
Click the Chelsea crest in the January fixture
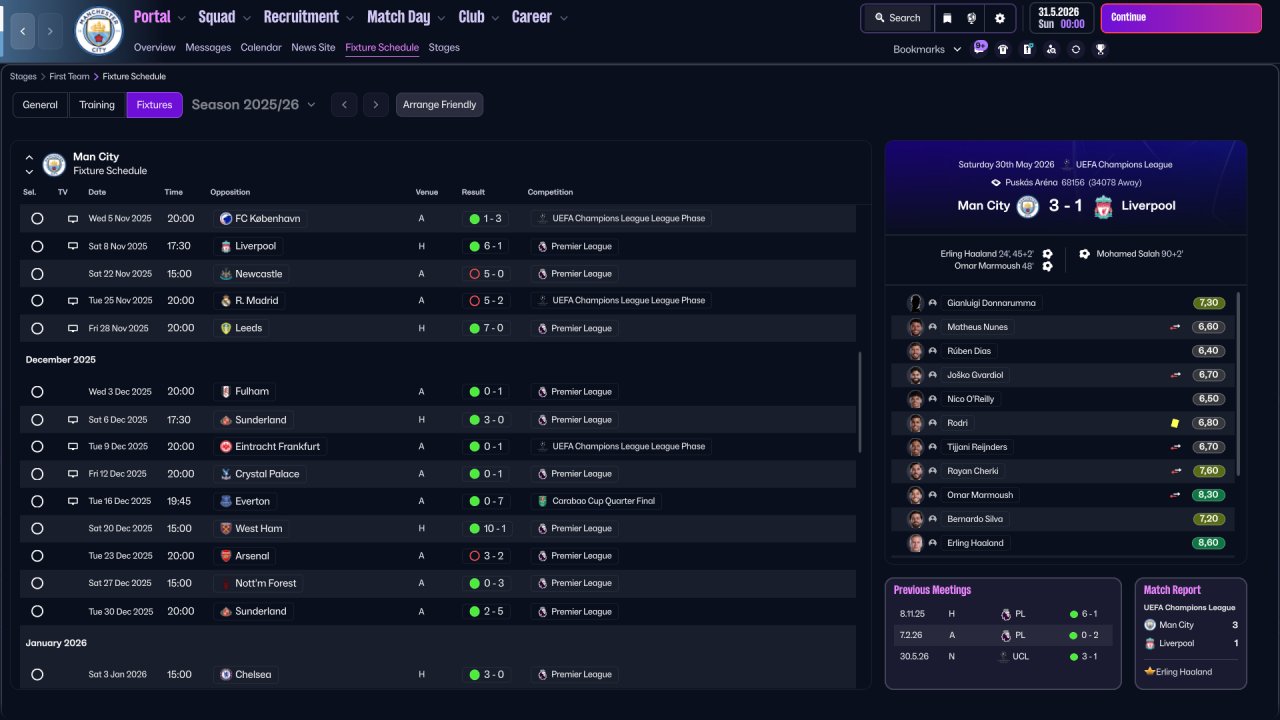(226, 675)
